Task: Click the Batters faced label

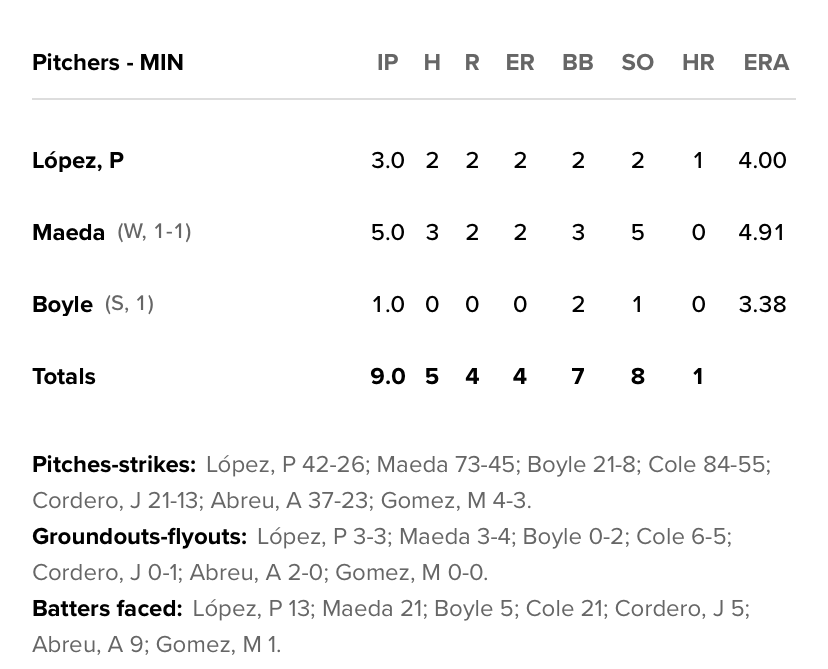Action: click(x=107, y=609)
